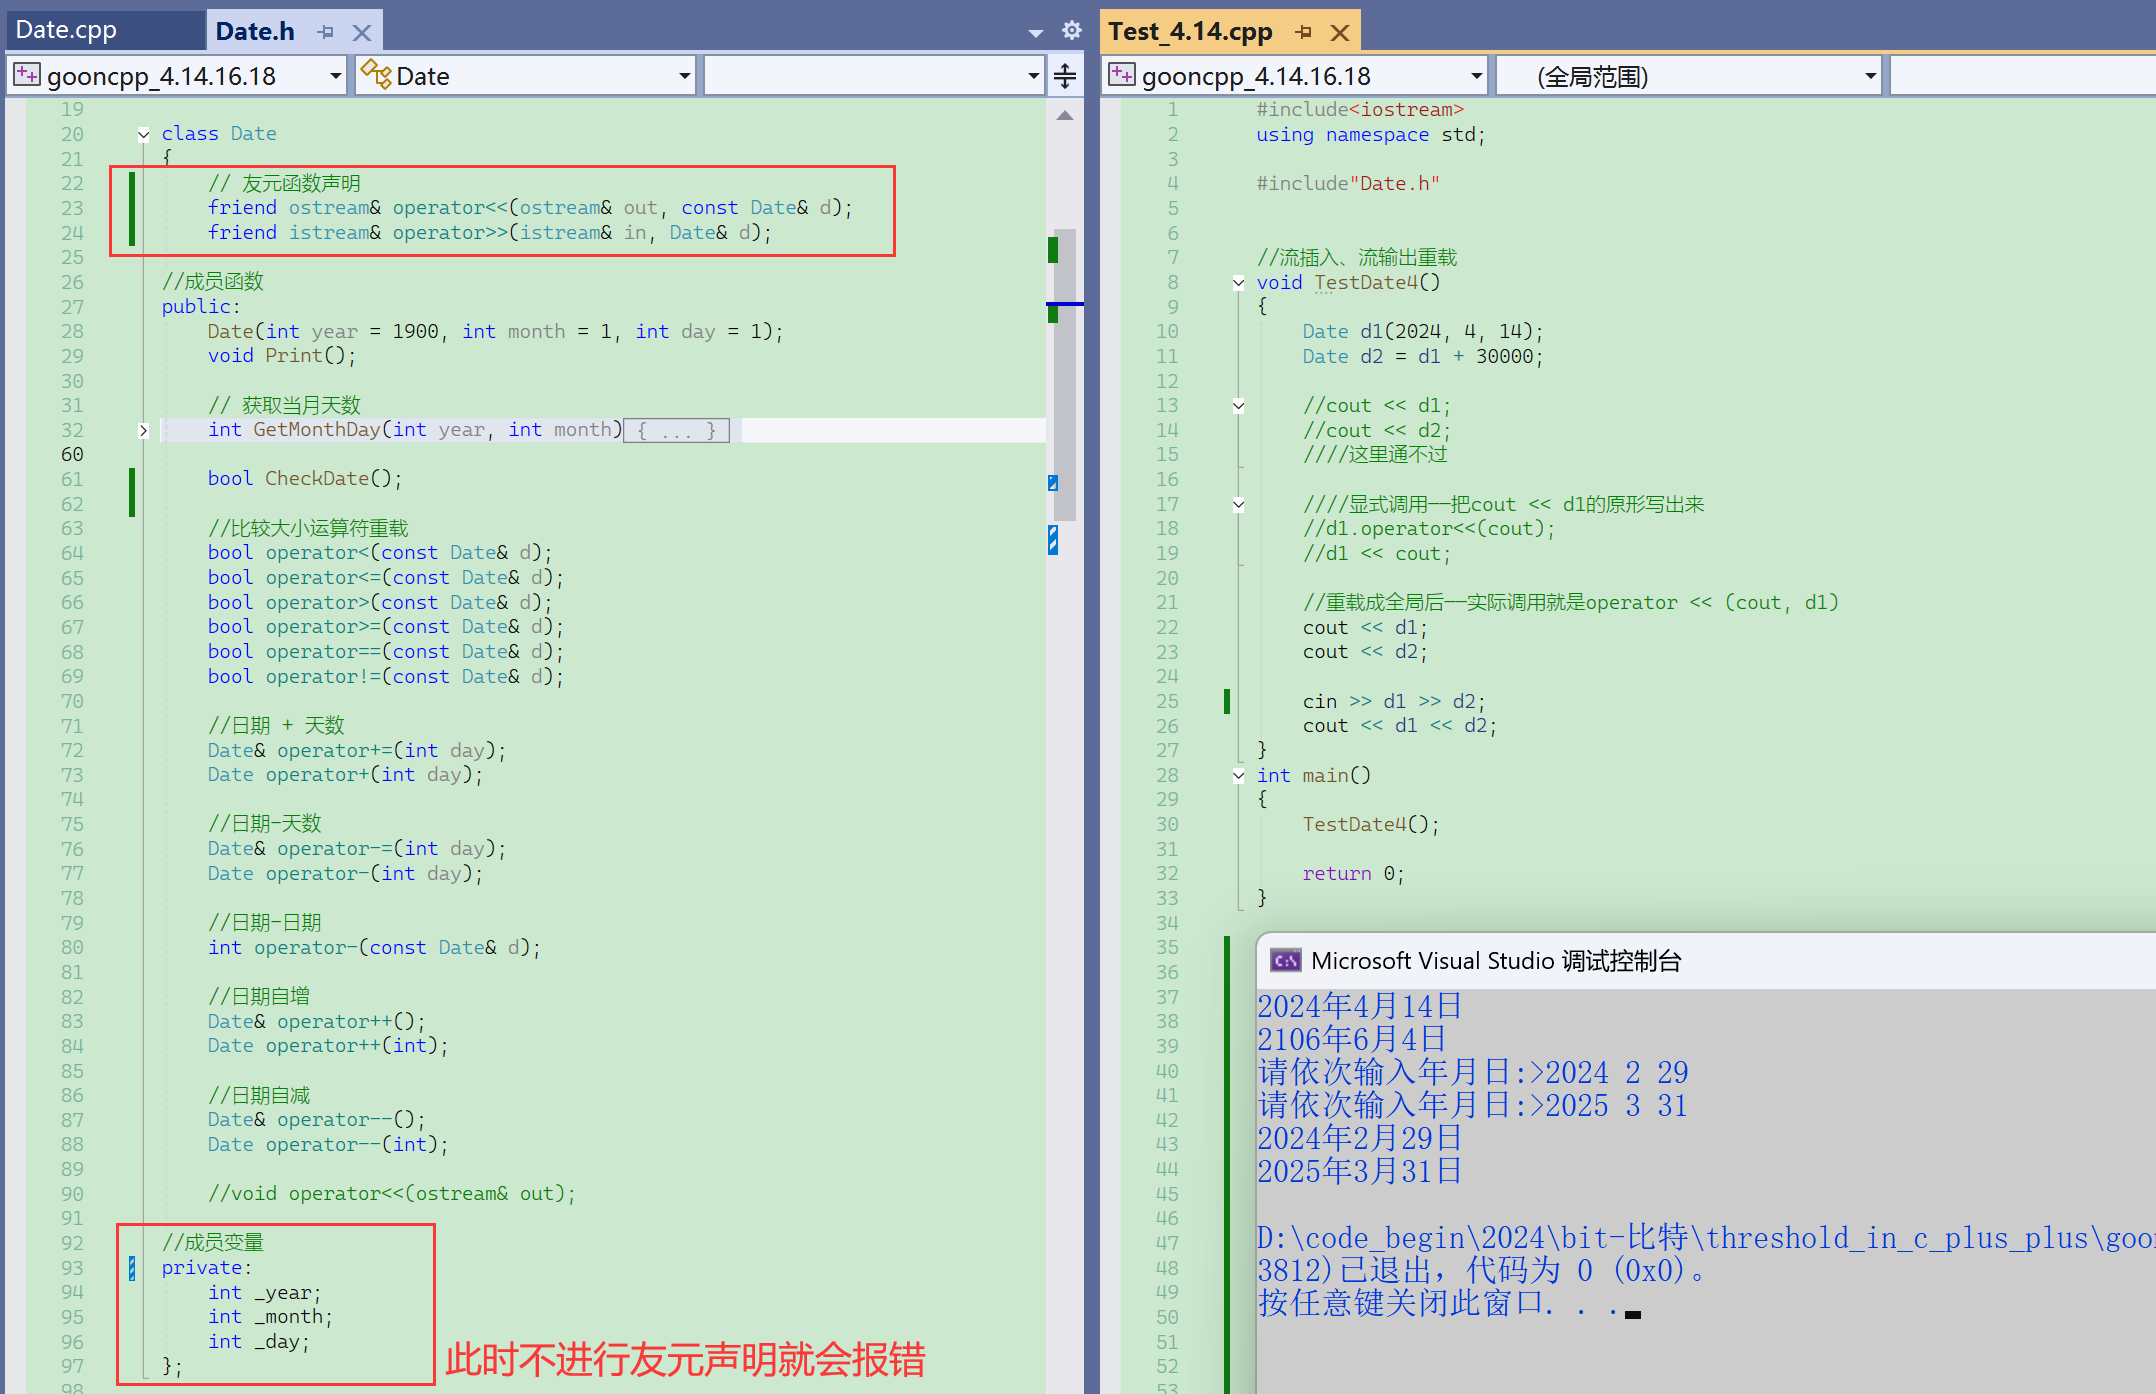This screenshot has height=1394, width=2156.
Task: Click the class icon beside Date dropdown
Action: pos(376,74)
